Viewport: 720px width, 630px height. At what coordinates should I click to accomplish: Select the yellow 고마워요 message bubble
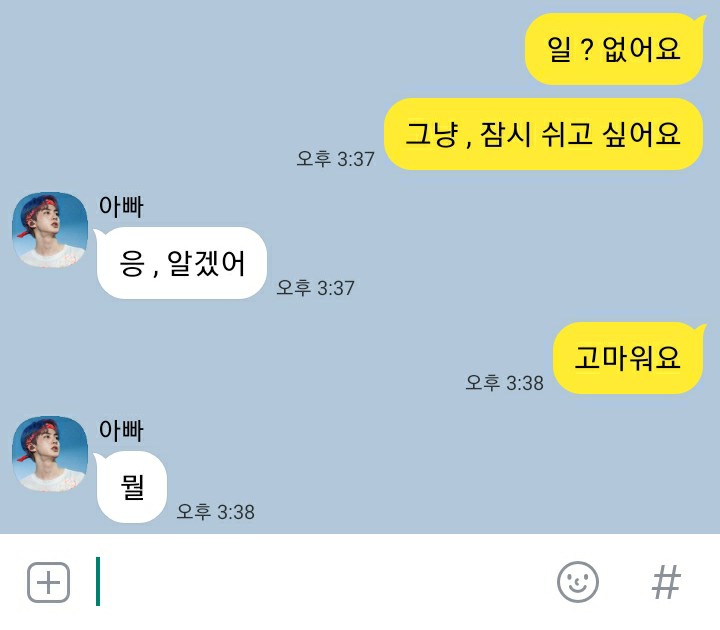click(629, 358)
